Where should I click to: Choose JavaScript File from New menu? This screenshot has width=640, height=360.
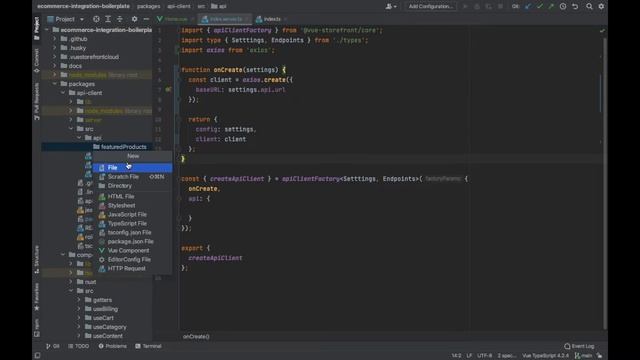[x=132, y=214]
